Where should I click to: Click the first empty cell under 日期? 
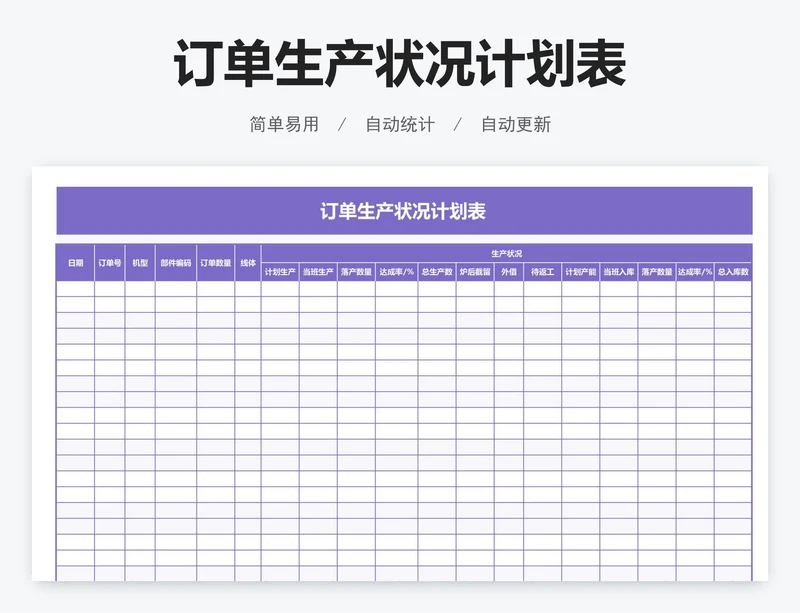tap(76, 289)
